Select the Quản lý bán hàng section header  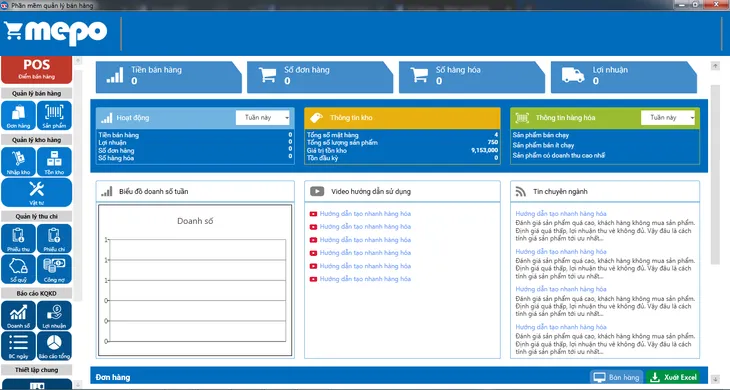pyautogui.click(x=36, y=94)
